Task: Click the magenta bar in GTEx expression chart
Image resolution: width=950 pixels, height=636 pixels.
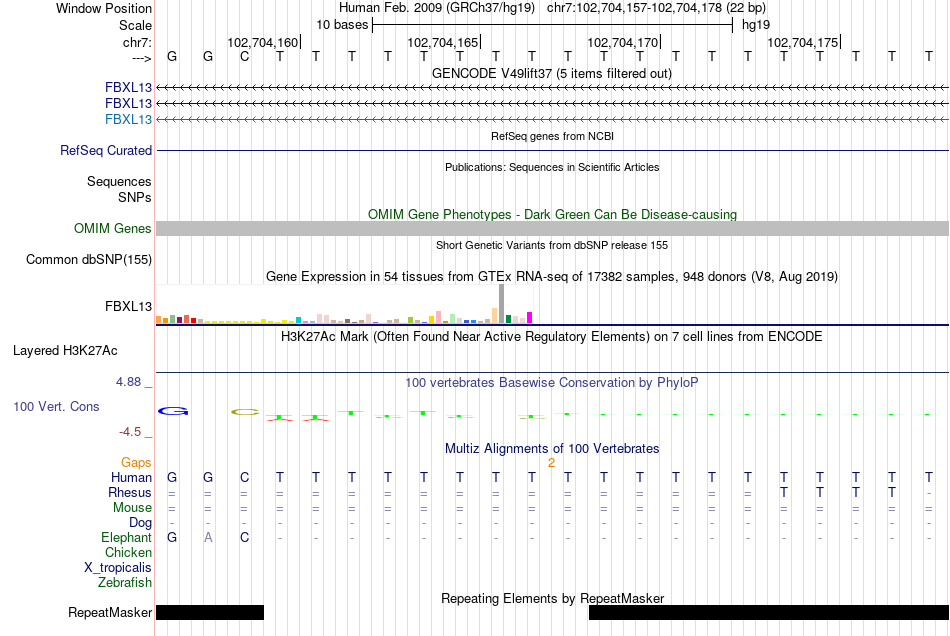Action: 530,317
